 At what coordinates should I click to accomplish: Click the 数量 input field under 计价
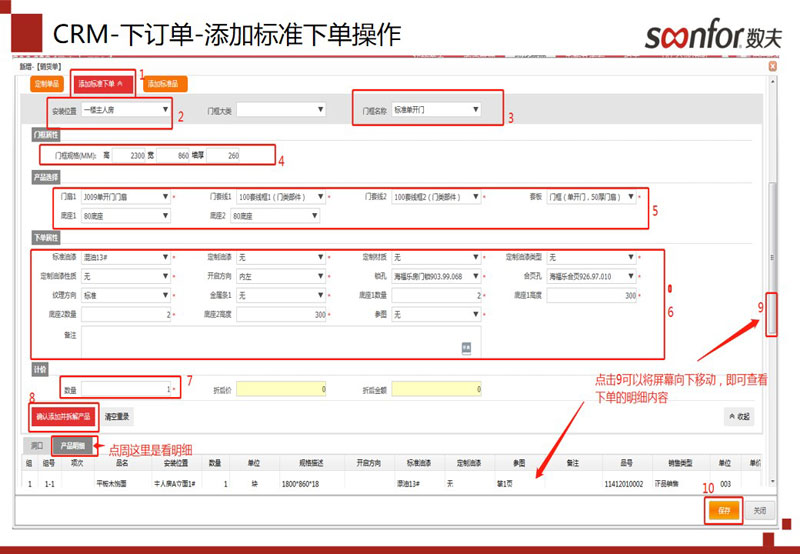click(x=128, y=388)
